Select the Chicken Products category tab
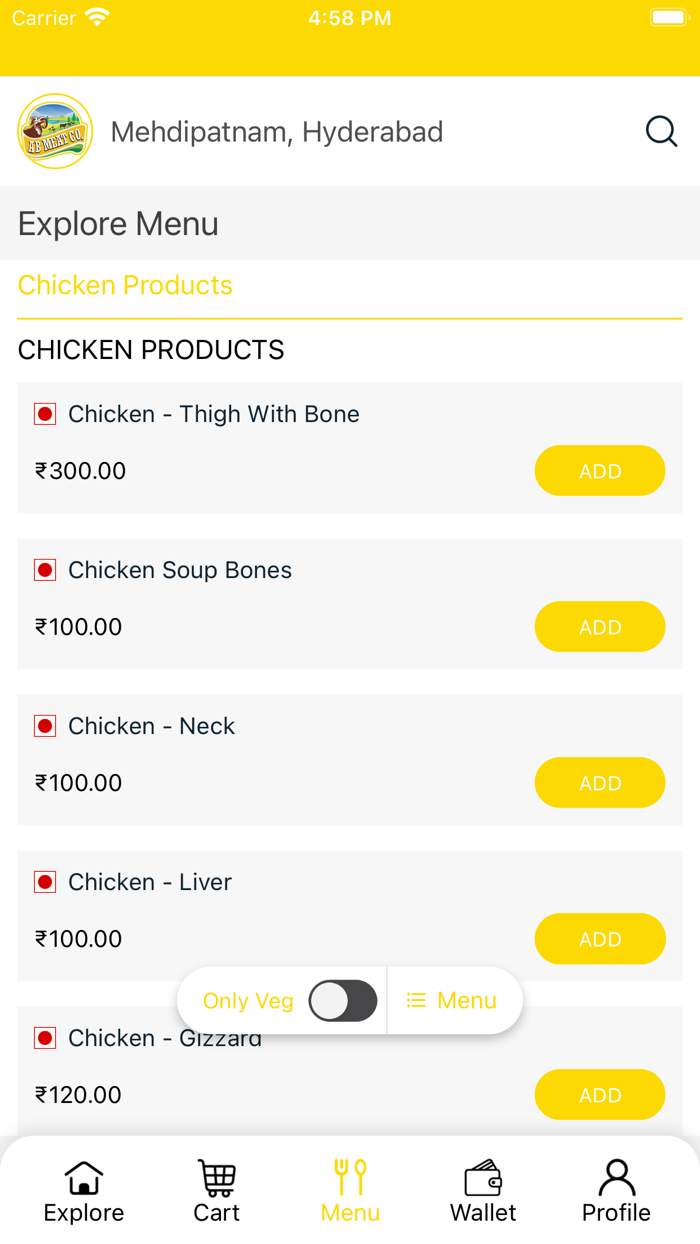 125,285
